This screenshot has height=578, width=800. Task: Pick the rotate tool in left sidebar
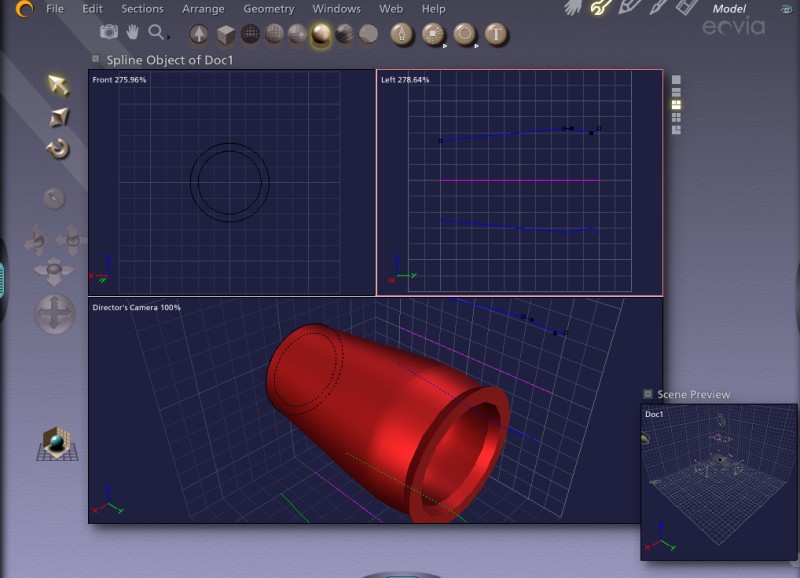58,149
